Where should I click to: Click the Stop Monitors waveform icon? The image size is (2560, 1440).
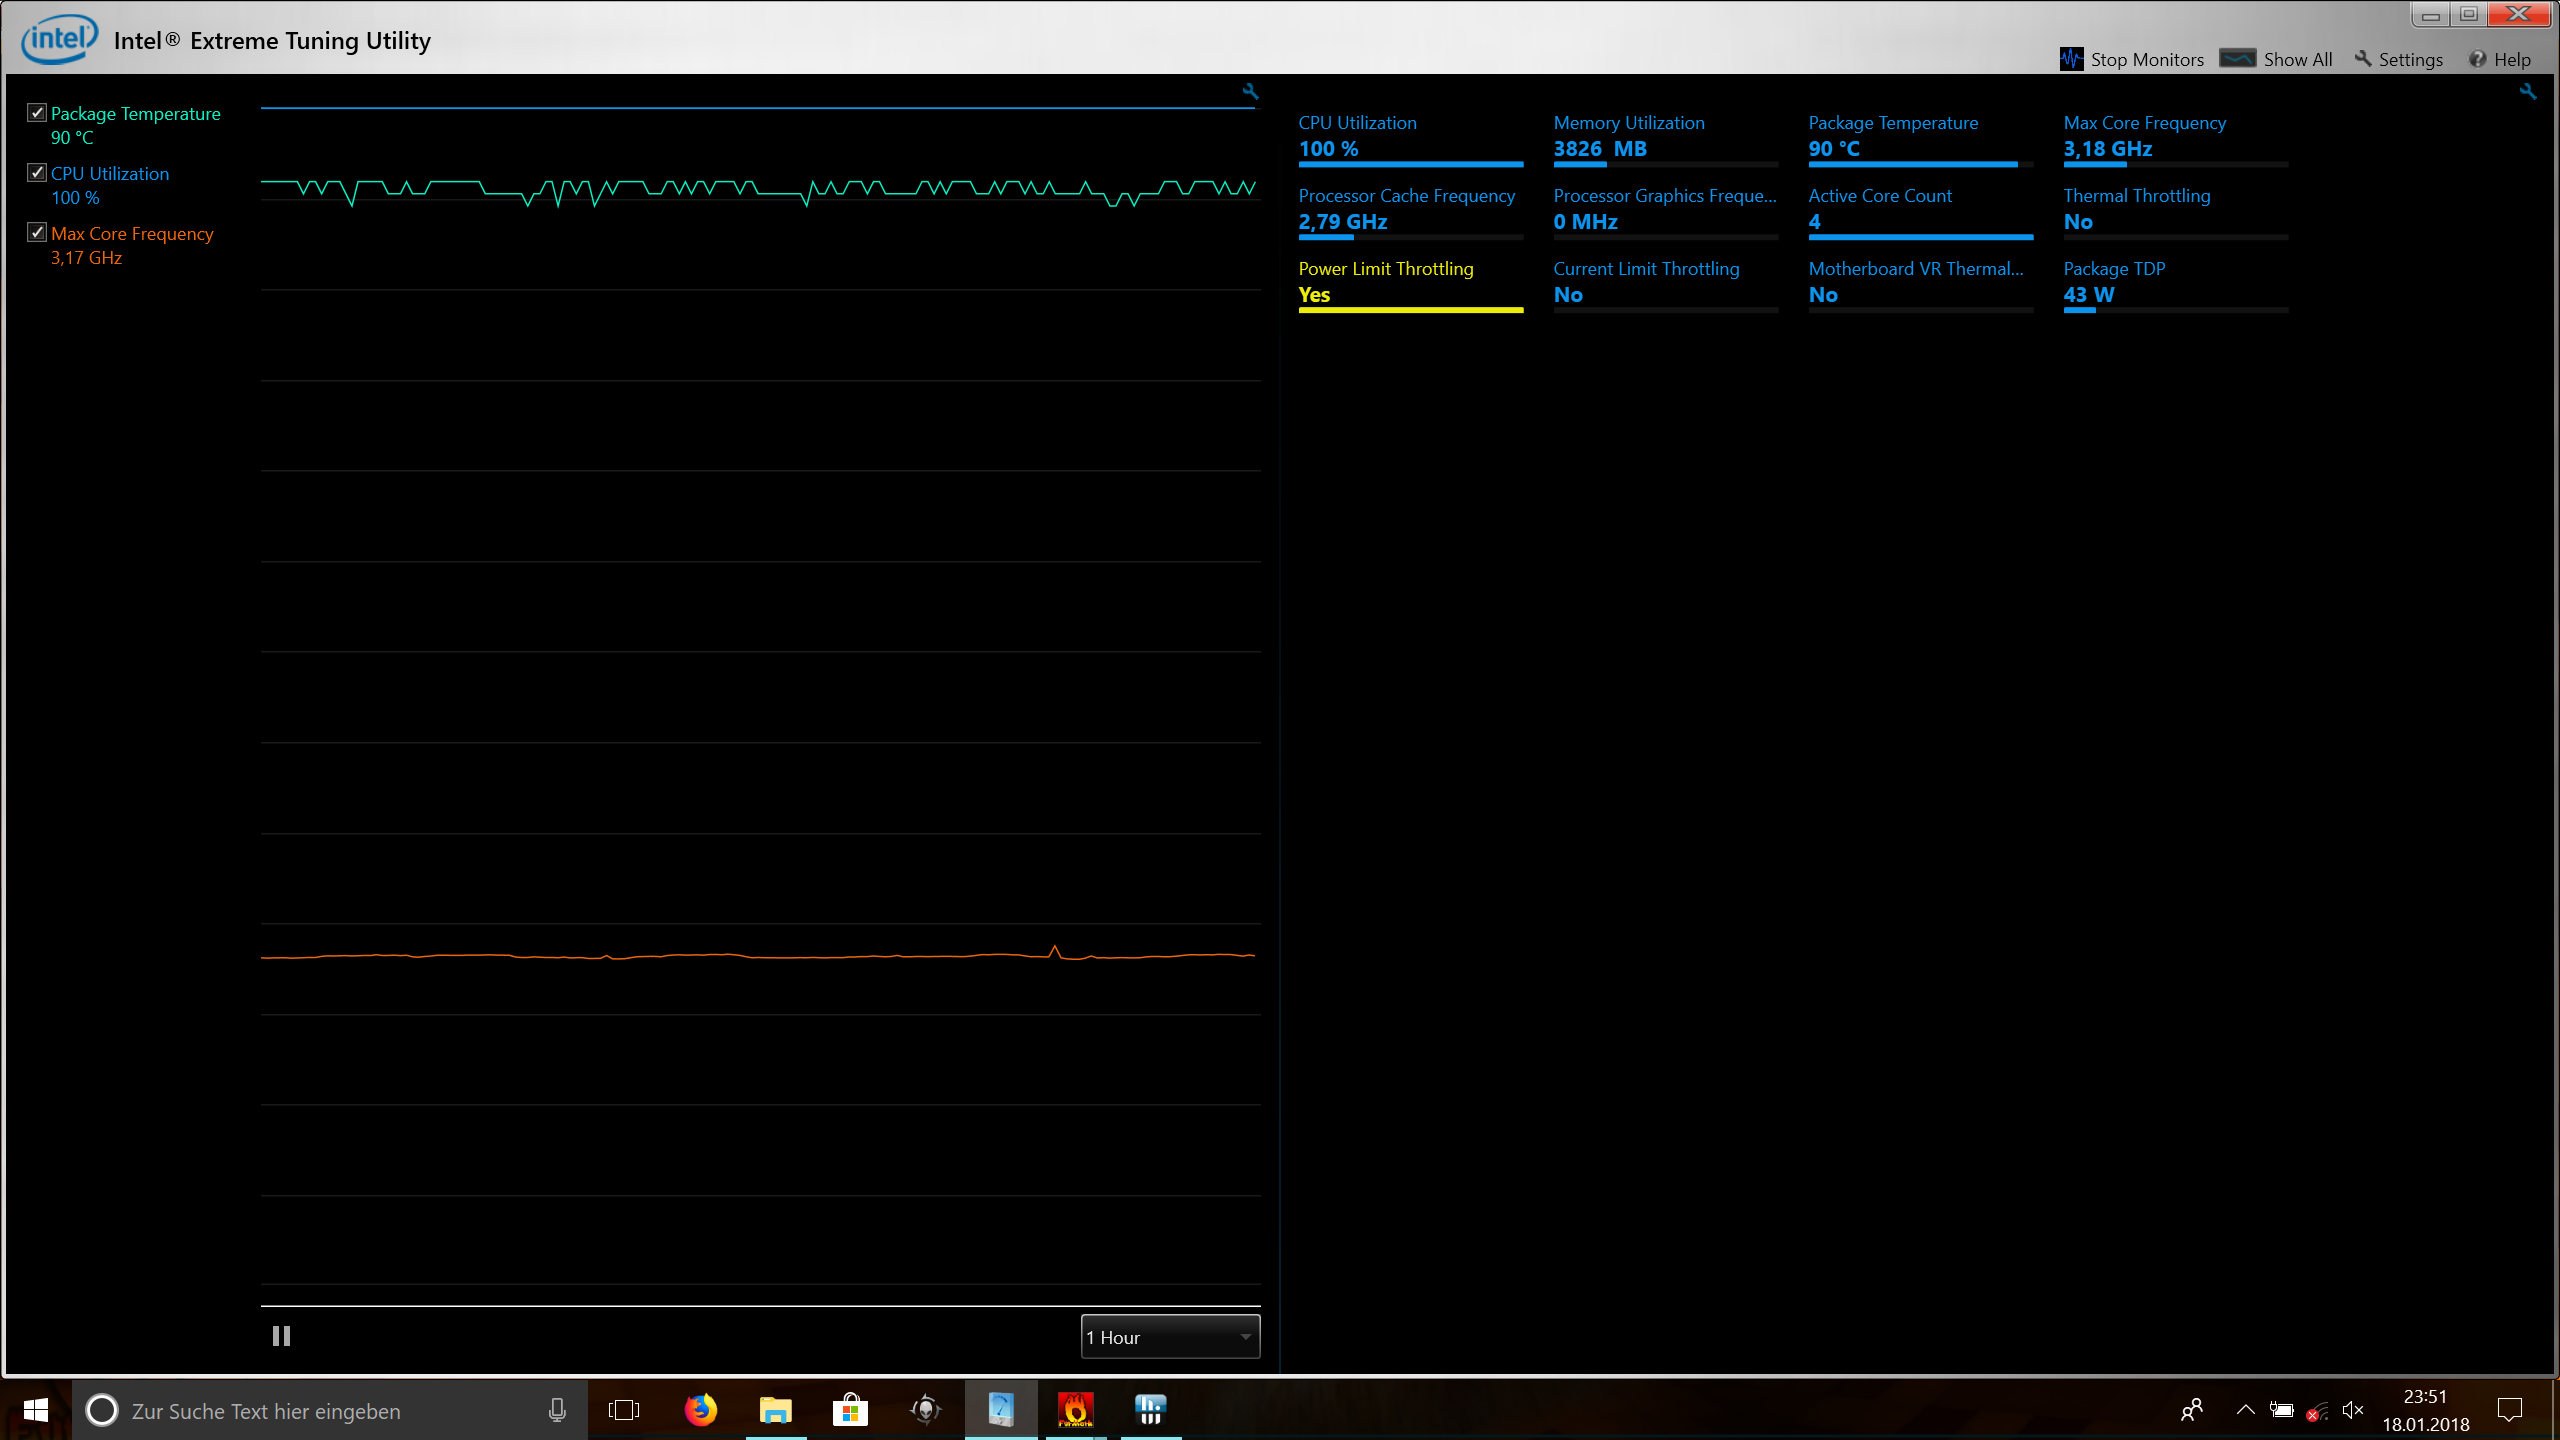tap(2071, 59)
